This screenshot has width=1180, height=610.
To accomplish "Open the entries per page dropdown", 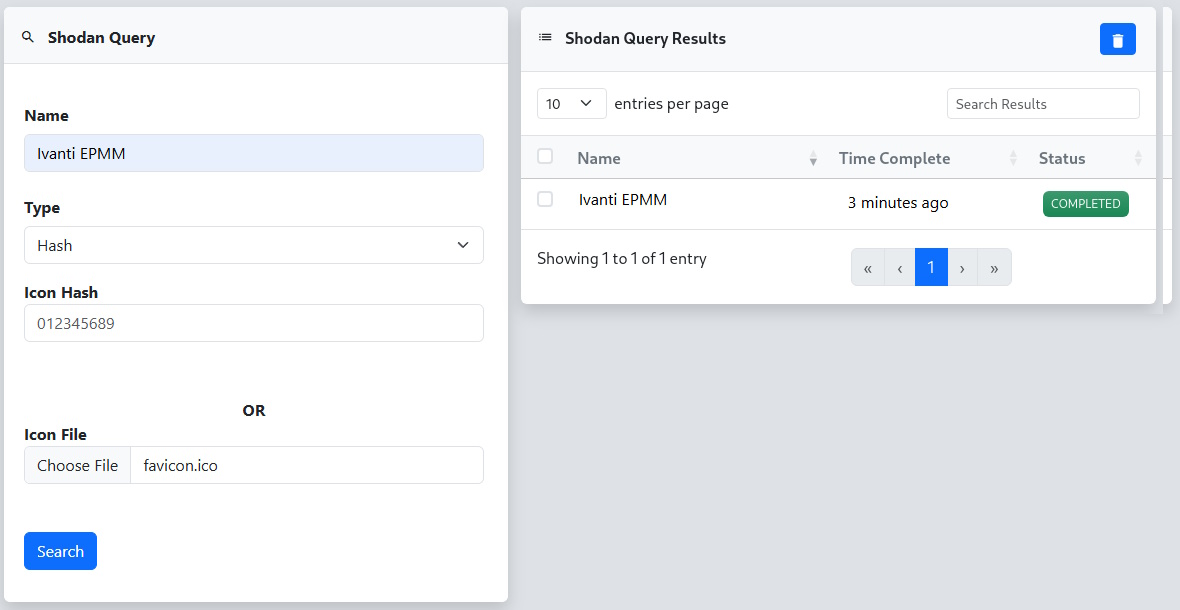I will (x=572, y=104).
